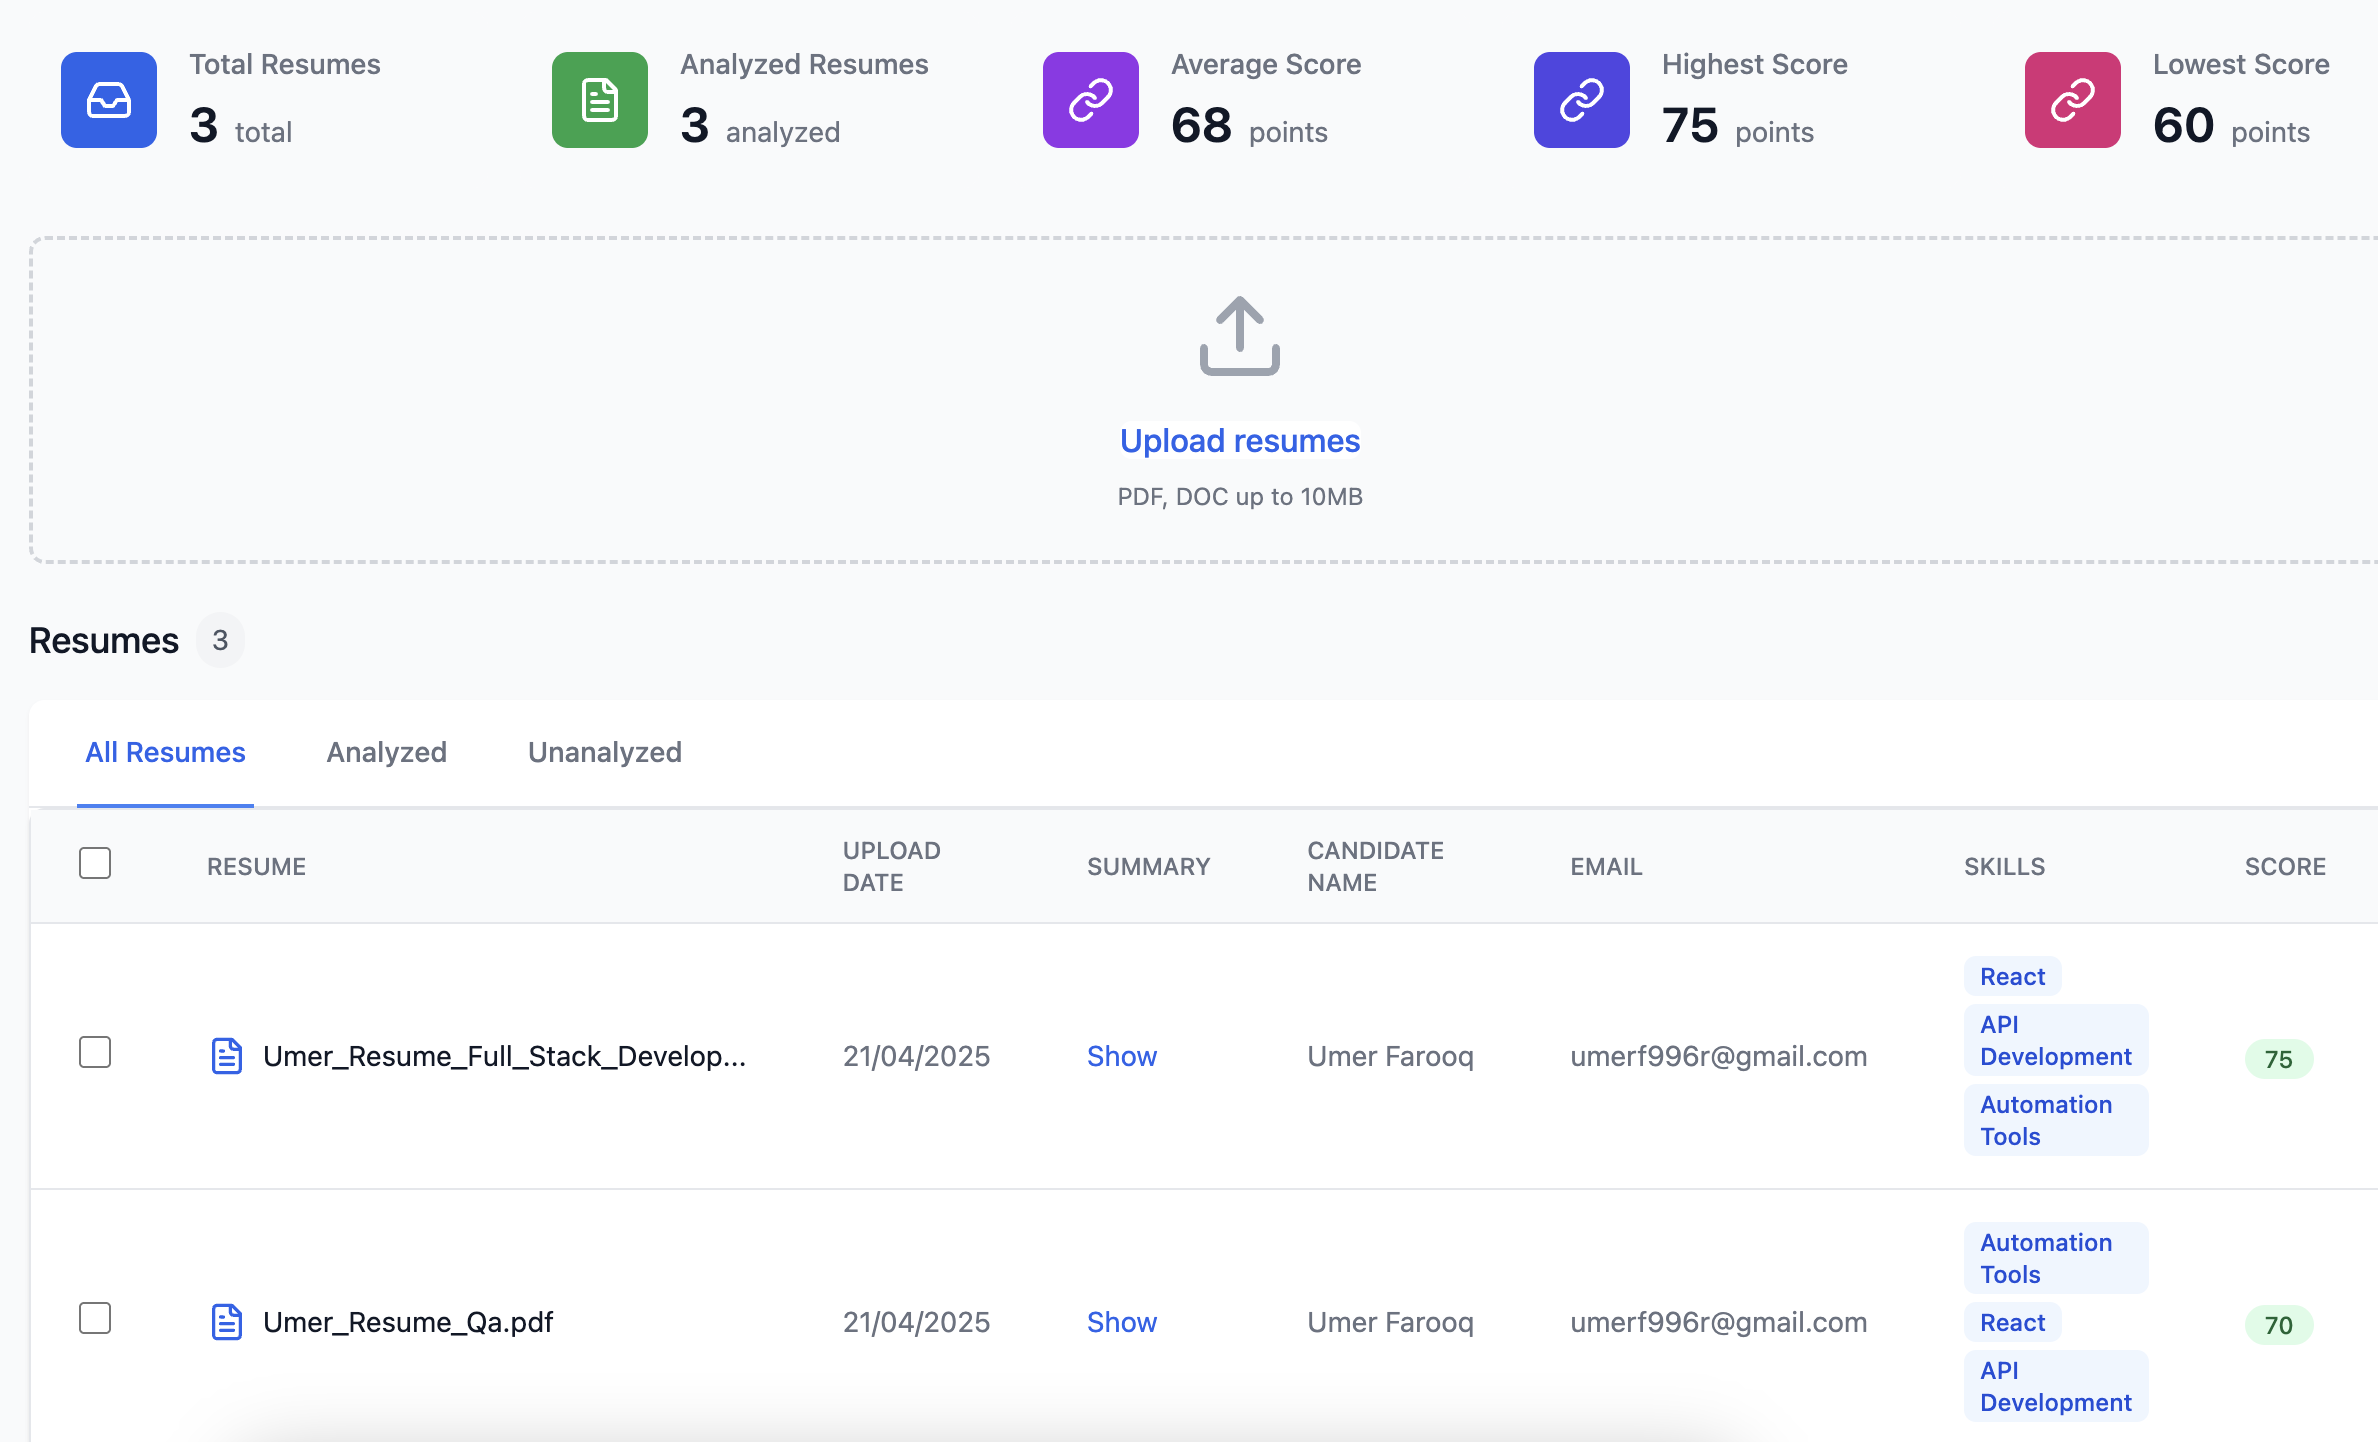Switch to the Unanalyzed tab
The height and width of the screenshot is (1442, 2378).
605,752
